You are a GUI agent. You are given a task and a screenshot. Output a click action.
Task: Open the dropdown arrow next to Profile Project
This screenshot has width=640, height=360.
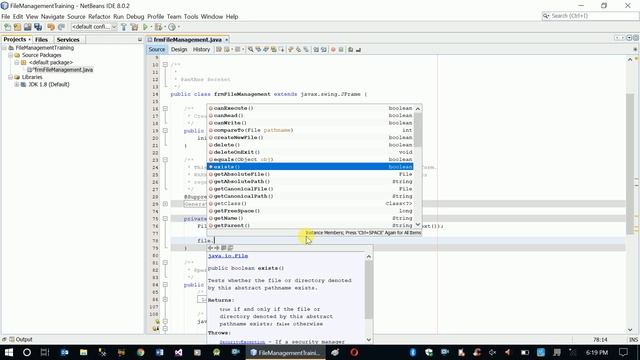pos(178,27)
